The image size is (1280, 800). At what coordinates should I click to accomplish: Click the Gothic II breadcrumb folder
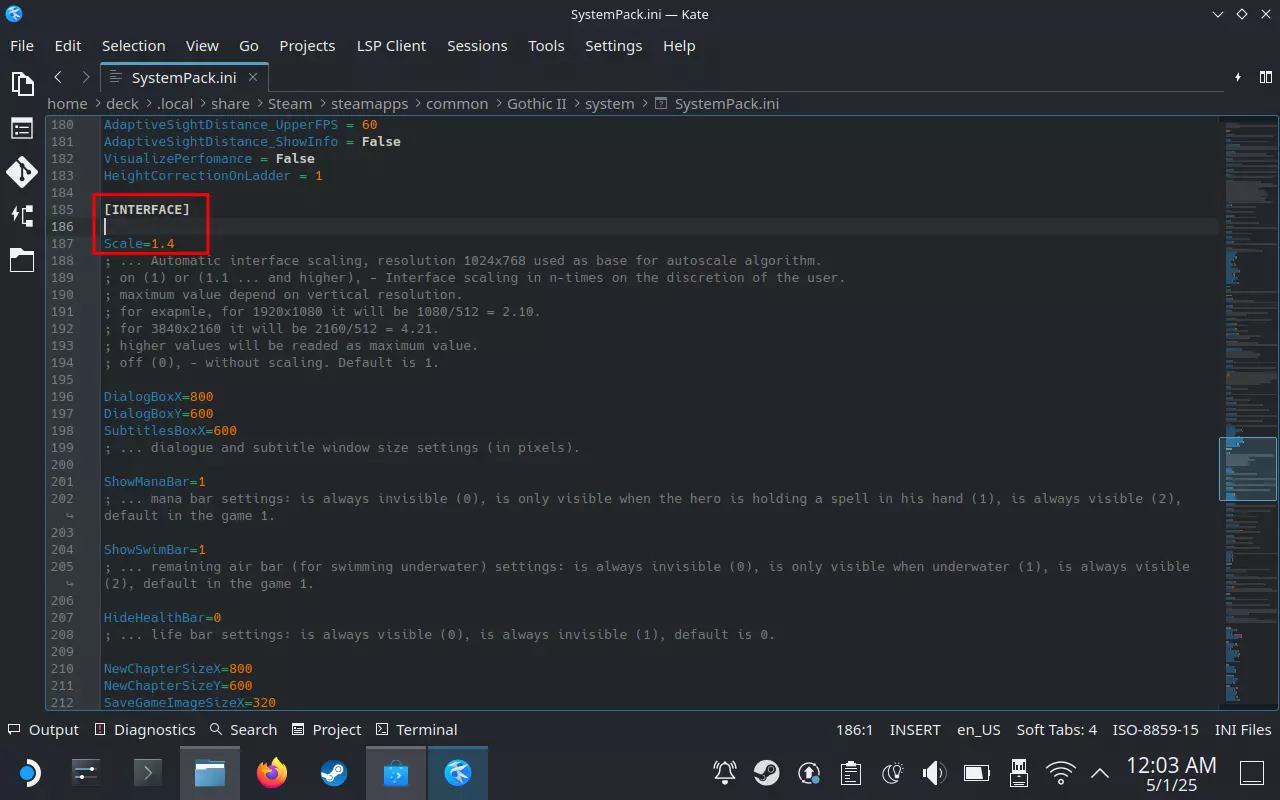pos(537,104)
